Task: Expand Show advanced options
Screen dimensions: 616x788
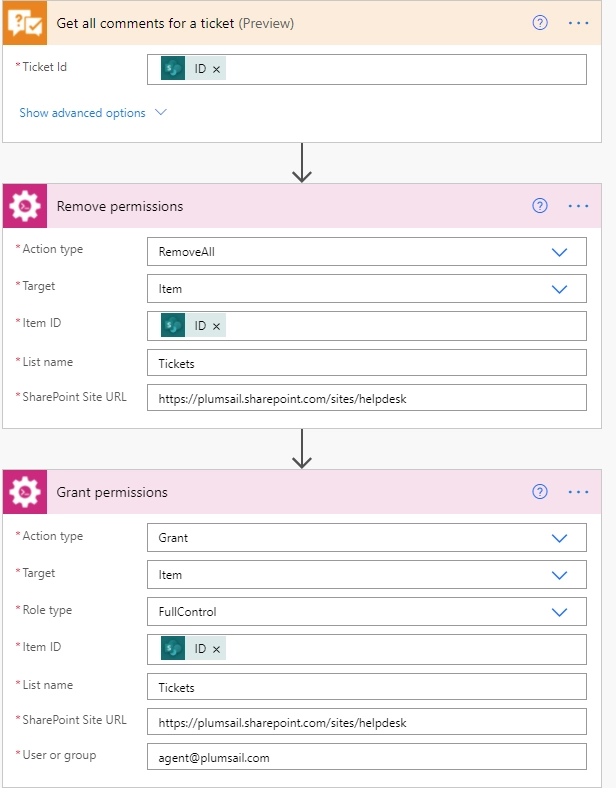Action: (93, 113)
